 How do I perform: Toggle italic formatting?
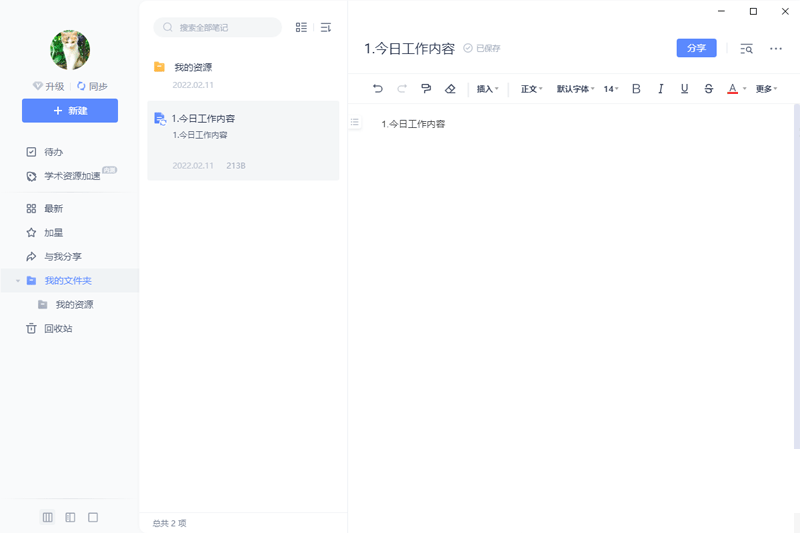[x=660, y=89]
